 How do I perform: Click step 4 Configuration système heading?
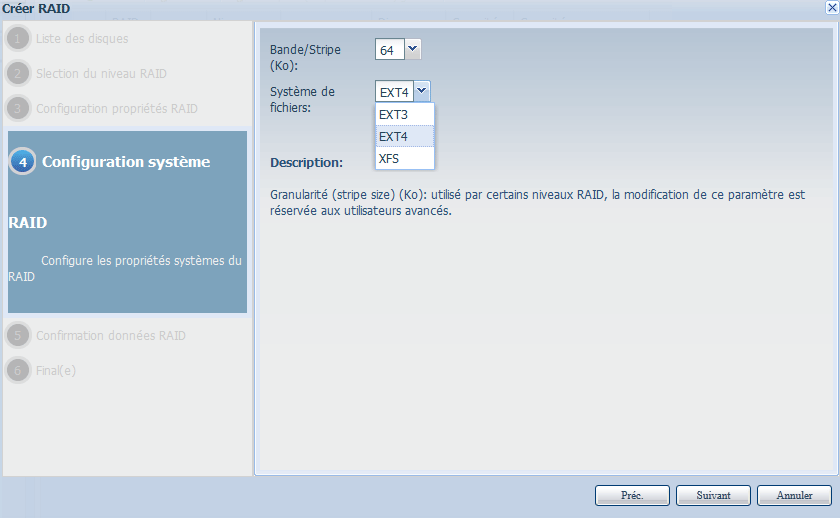point(126,162)
